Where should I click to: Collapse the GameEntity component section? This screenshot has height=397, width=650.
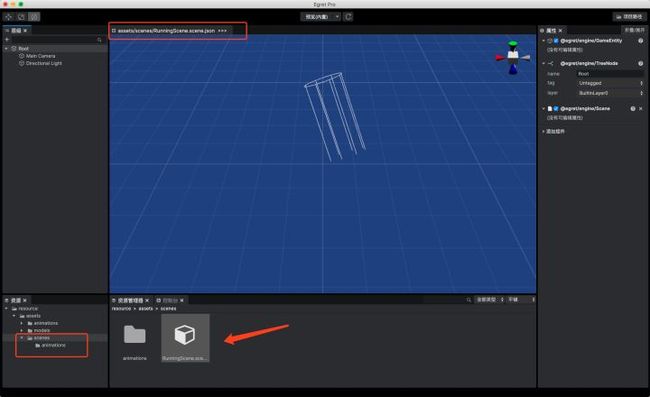pos(543,41)
